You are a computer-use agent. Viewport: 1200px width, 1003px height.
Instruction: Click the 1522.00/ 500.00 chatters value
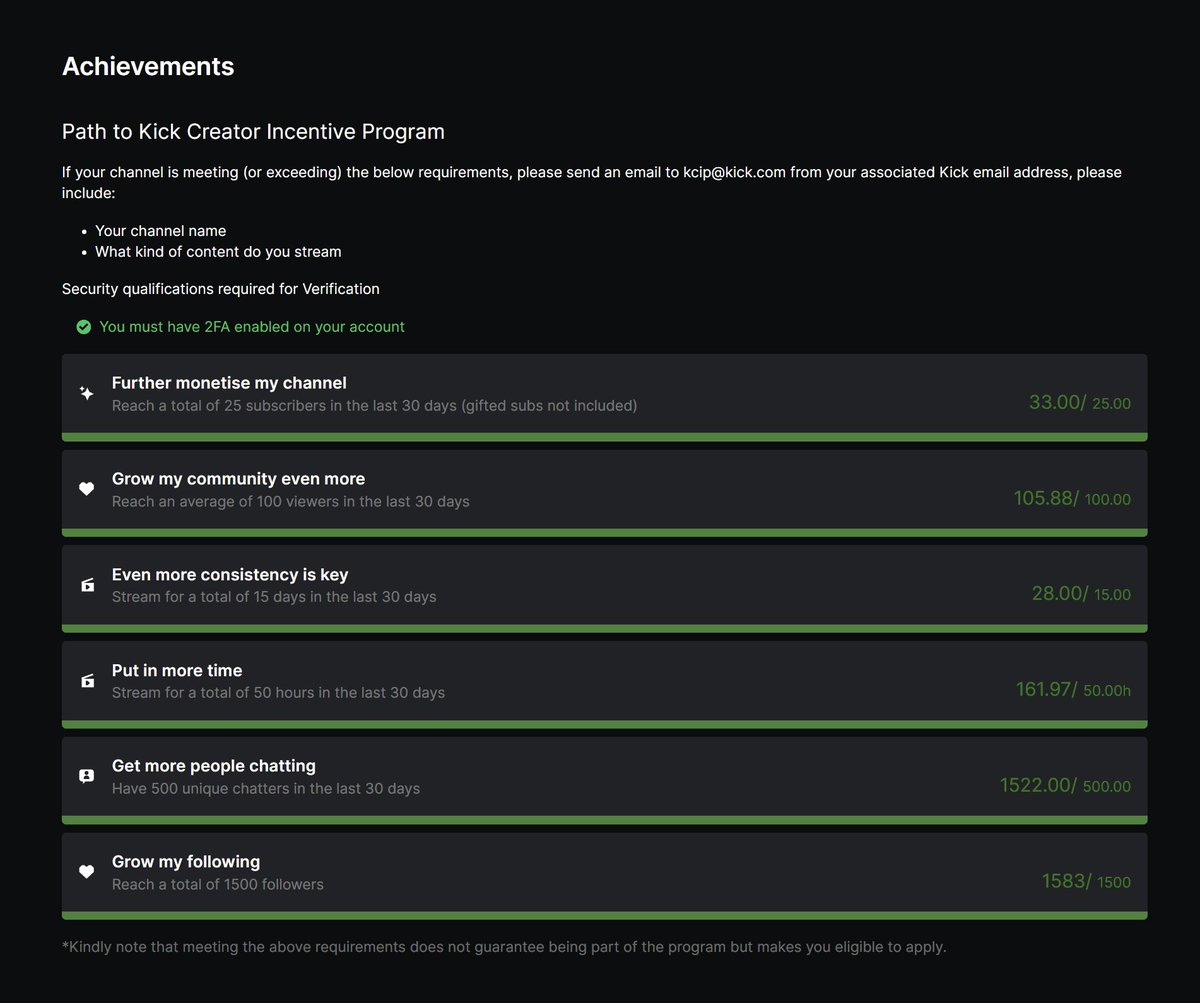1066,786
